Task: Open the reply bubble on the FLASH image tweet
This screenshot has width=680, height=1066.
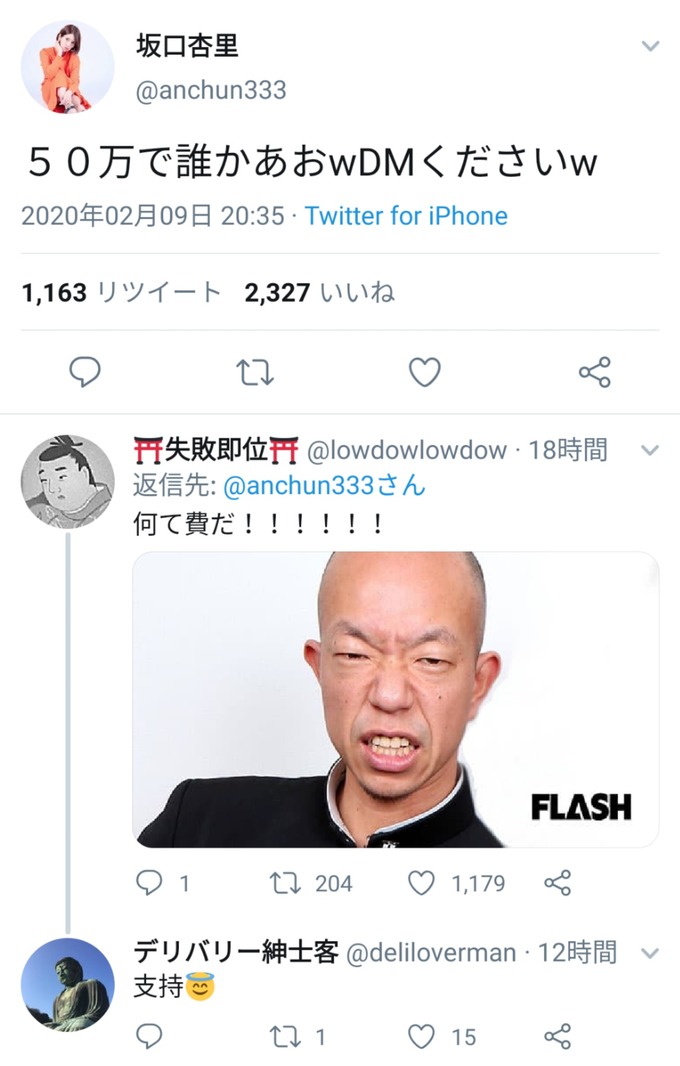Action: point(149,882)
